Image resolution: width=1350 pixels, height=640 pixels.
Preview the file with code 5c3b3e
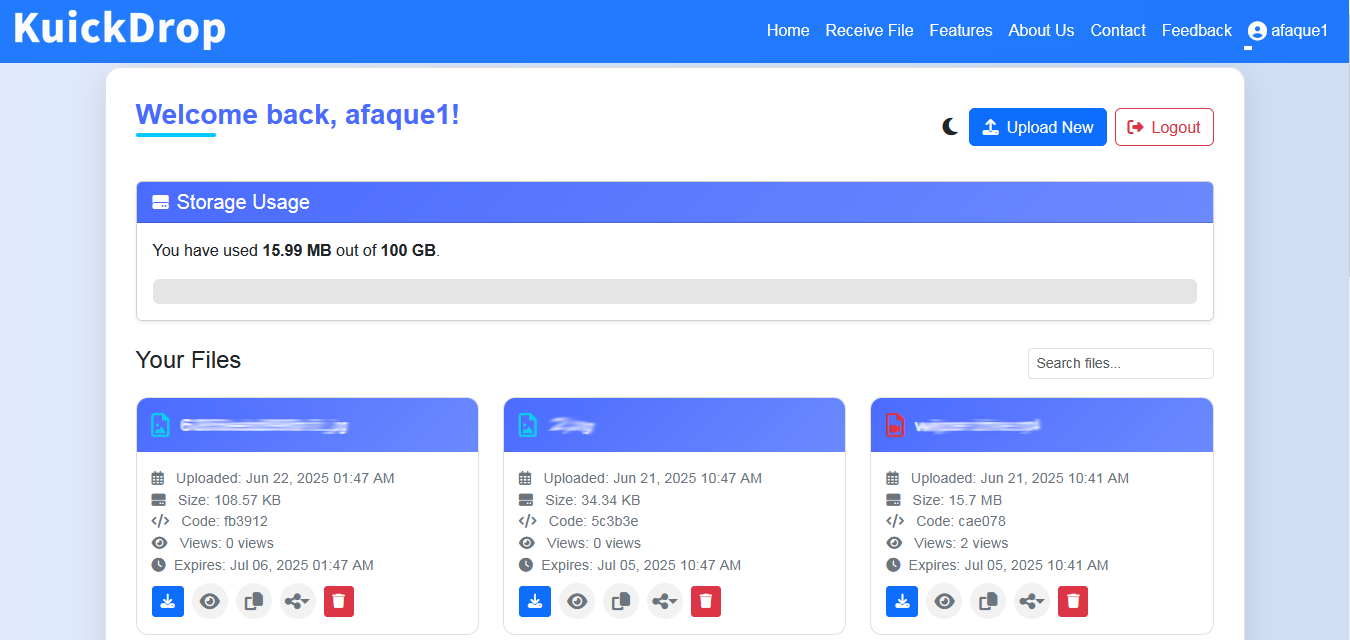577,601
